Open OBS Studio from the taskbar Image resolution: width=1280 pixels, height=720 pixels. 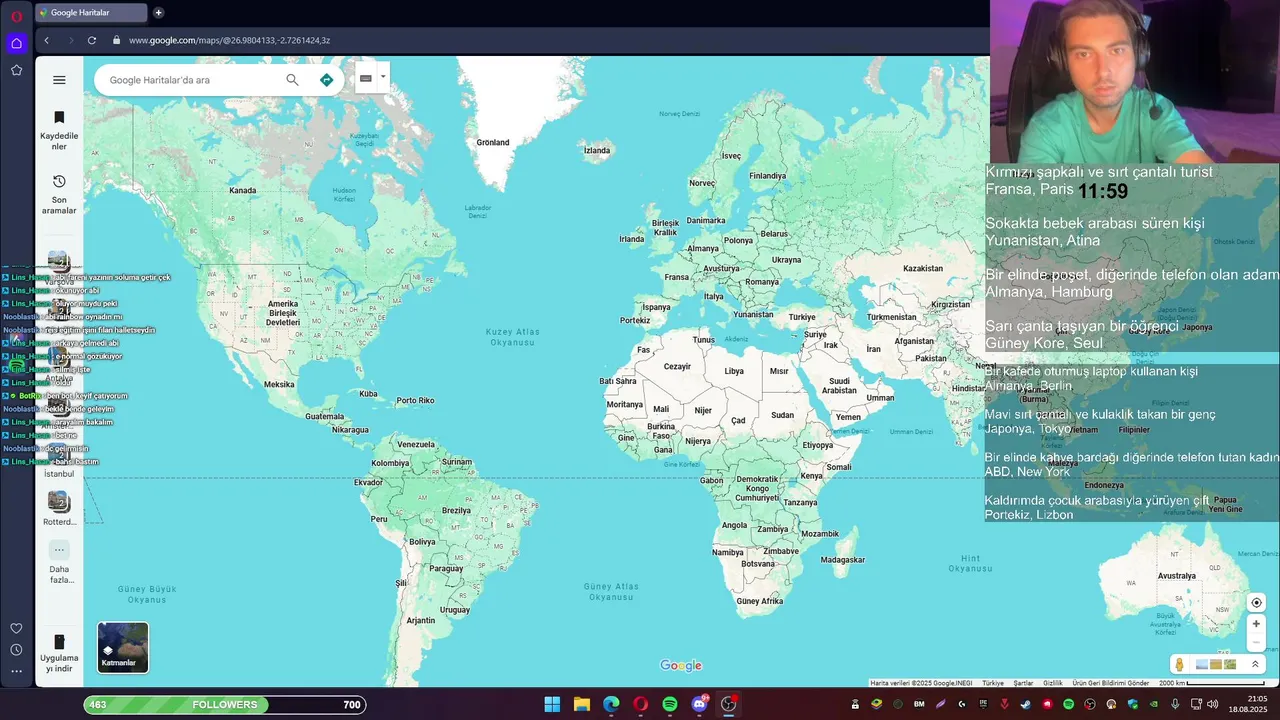pos(729,704)
